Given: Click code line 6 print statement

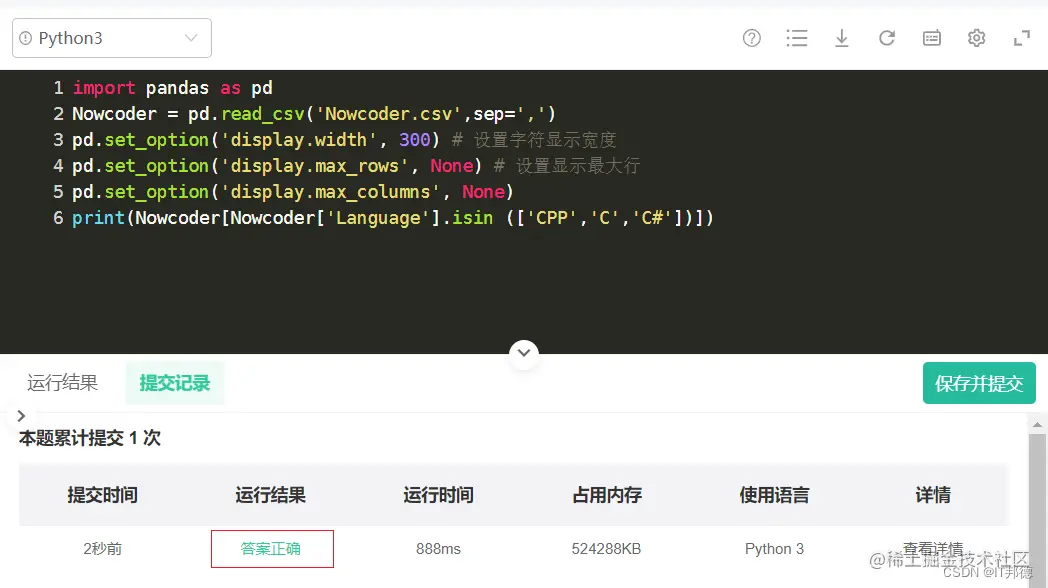Looking at the screenshot, I should pyautogui.click(x=392, y=218).
